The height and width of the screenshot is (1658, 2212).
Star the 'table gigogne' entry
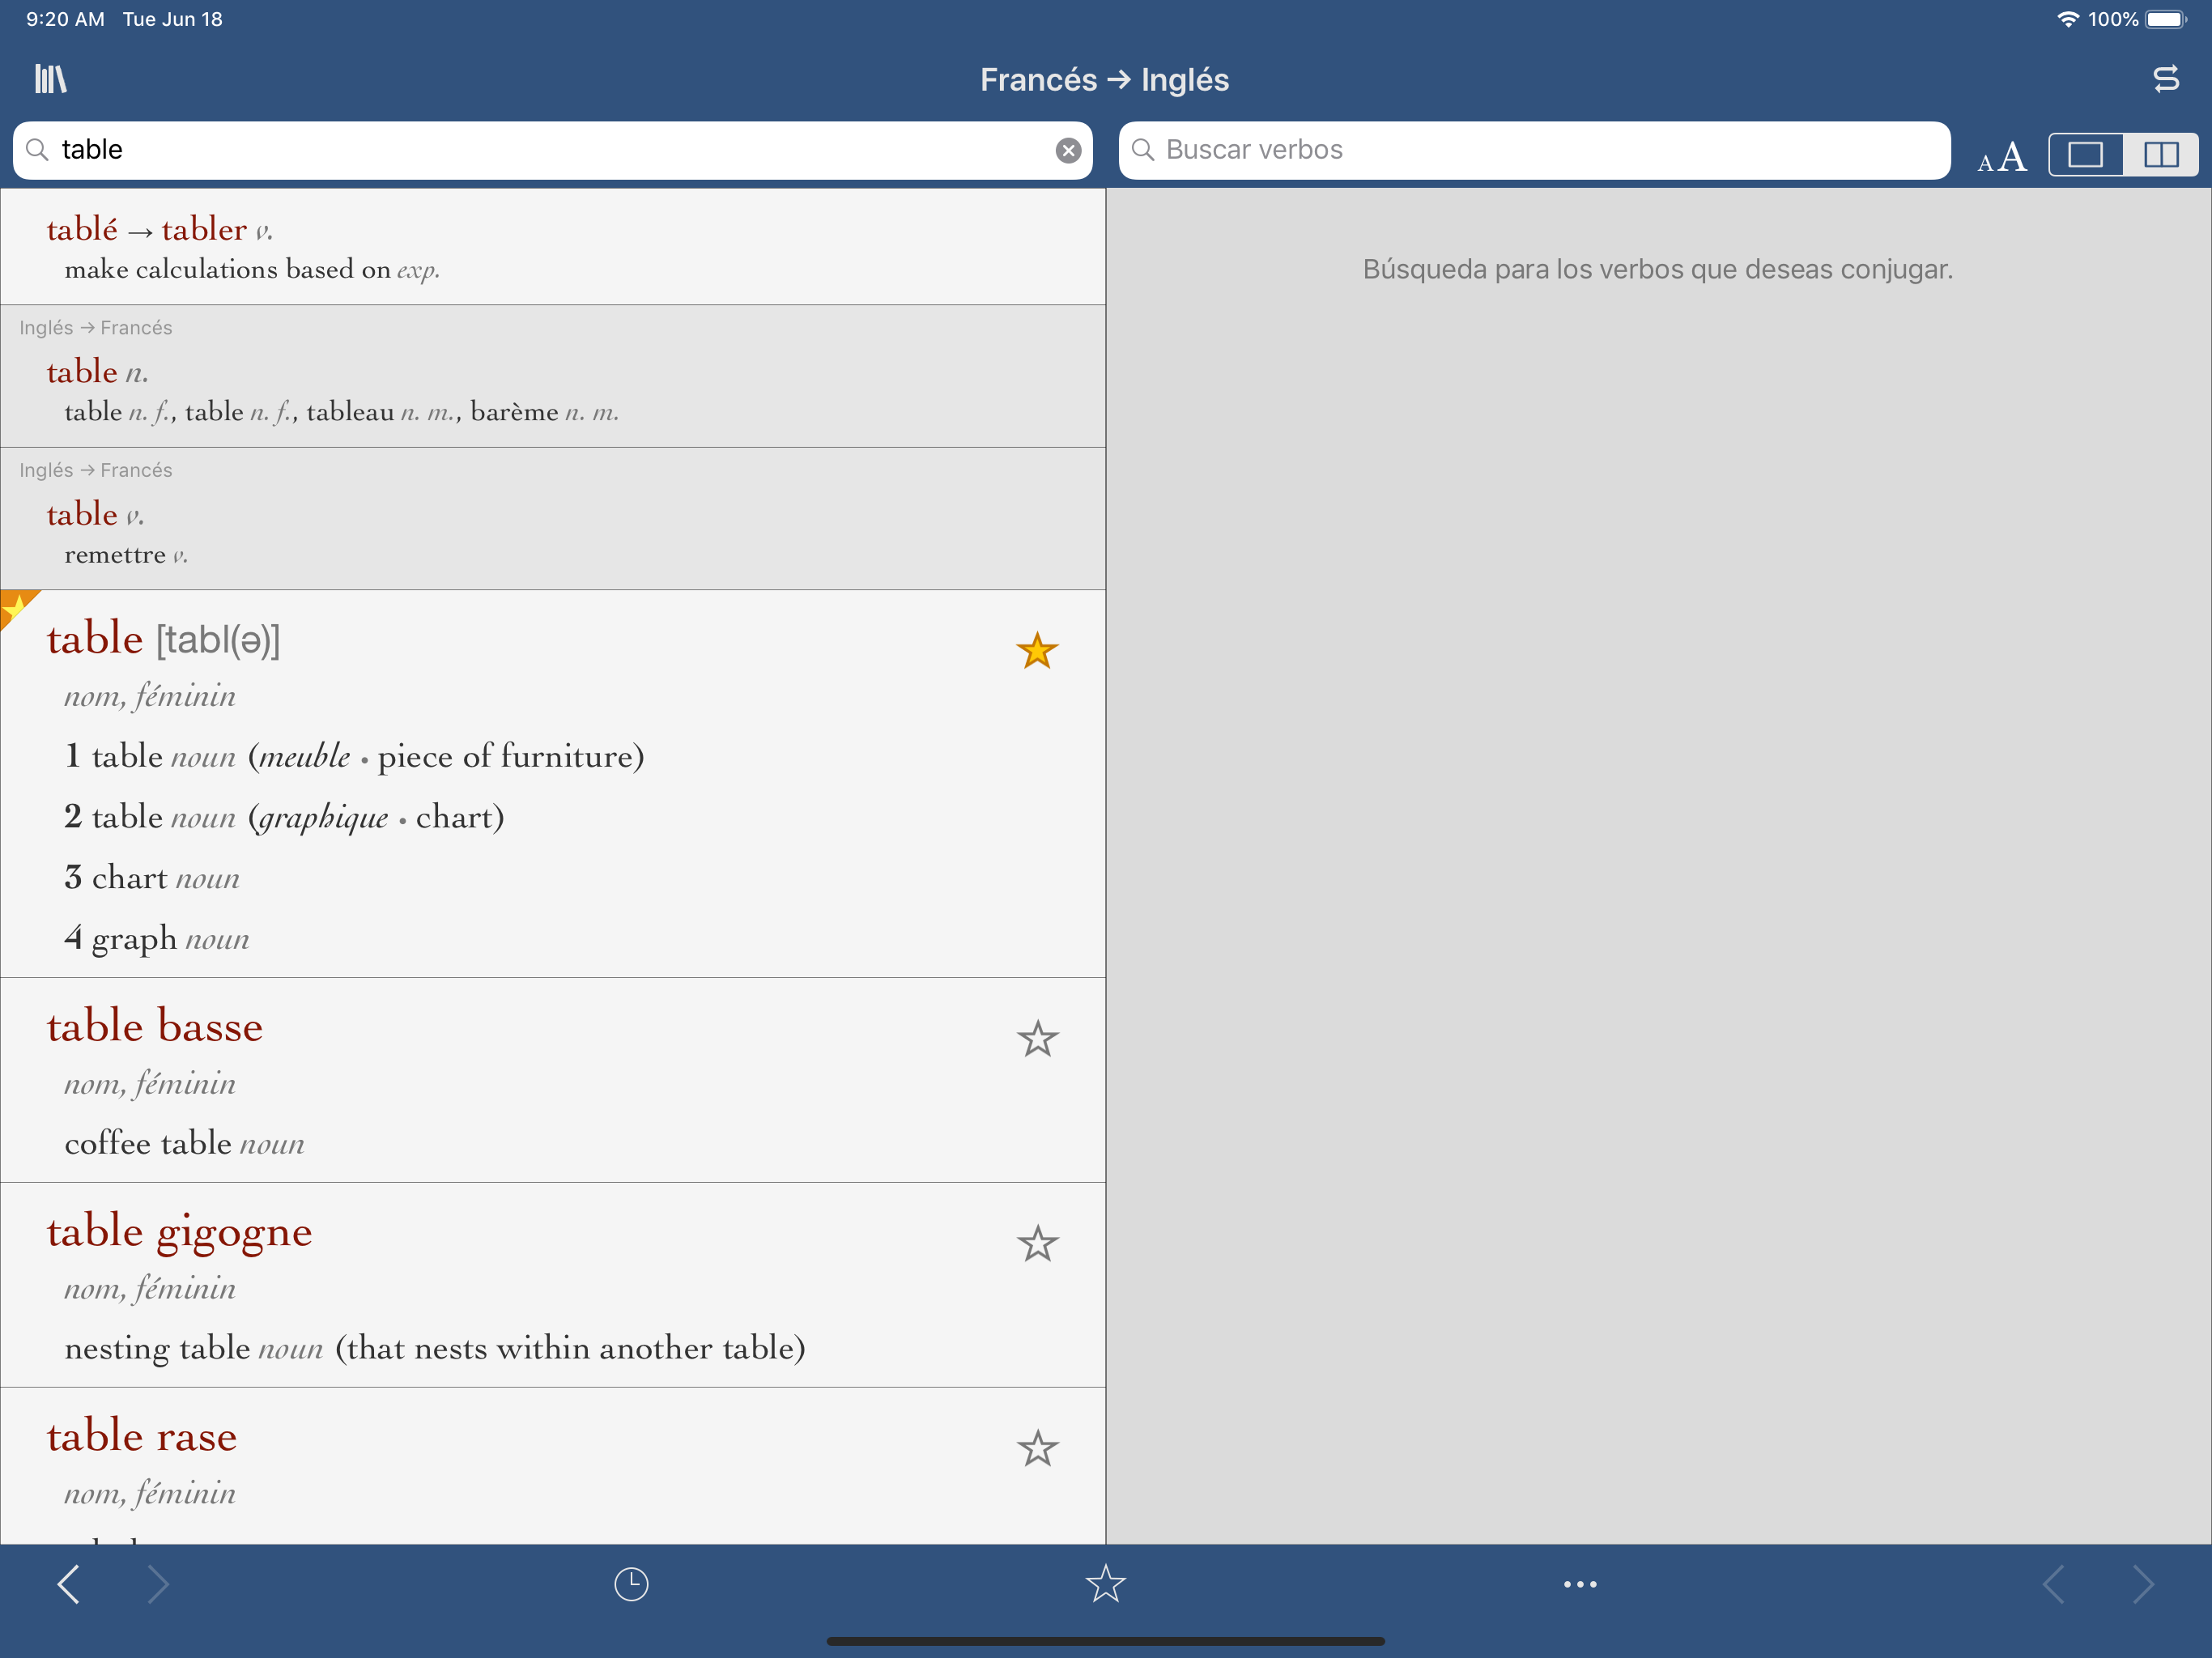(1037, 1244)
